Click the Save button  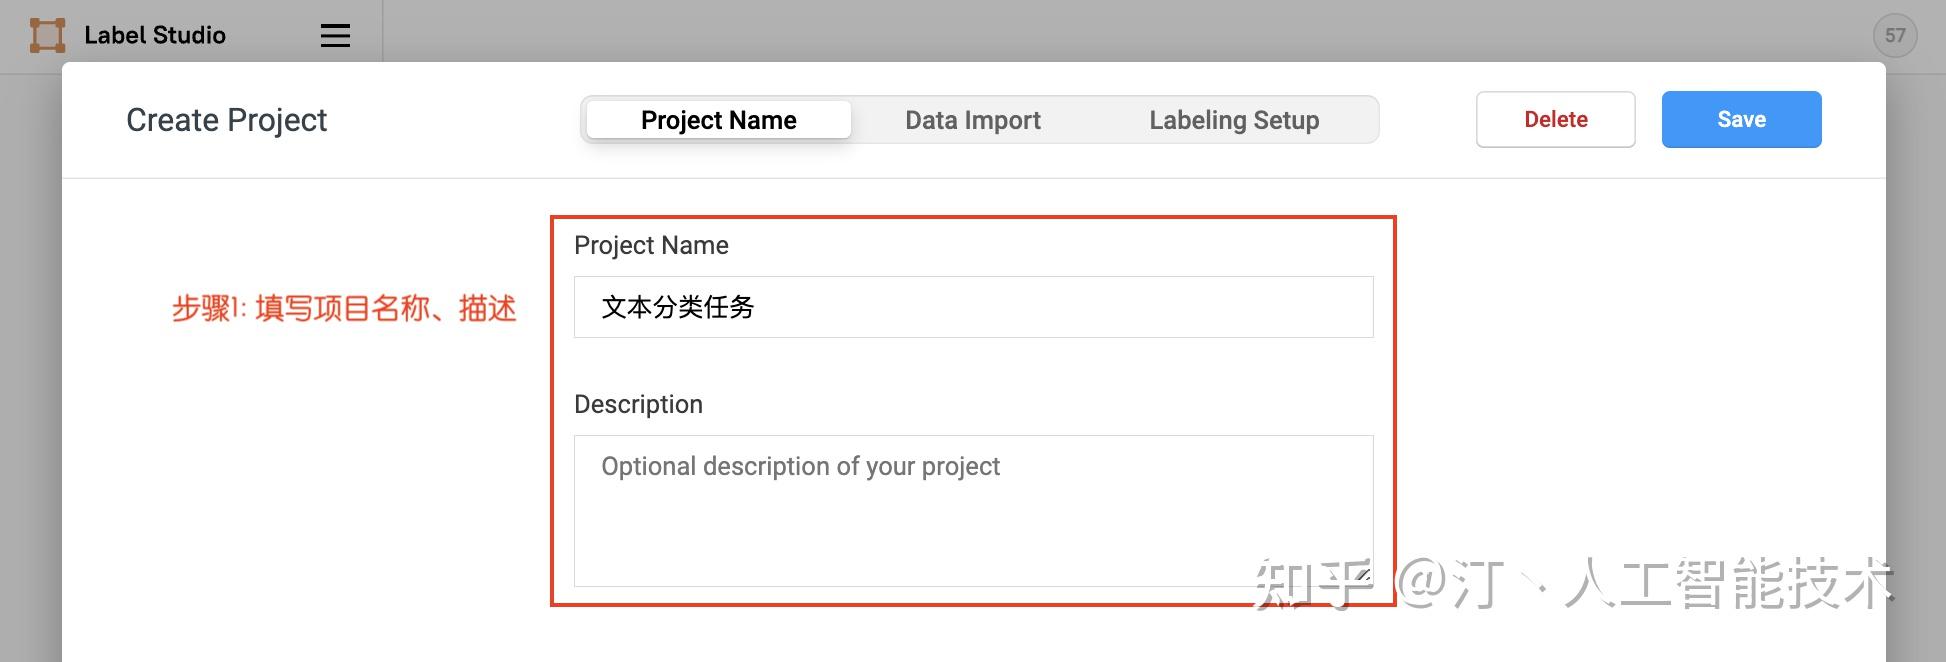1741,119
